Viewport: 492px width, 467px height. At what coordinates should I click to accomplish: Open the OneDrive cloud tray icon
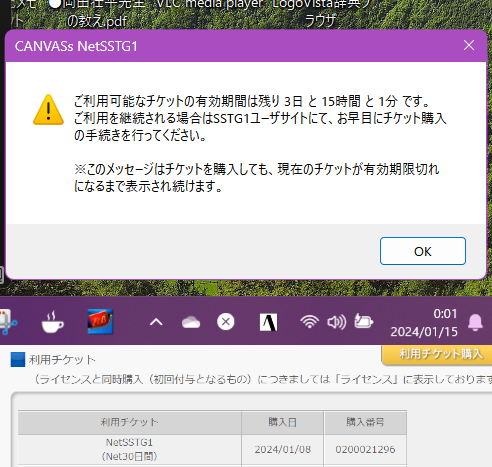[x=191, y=322]
